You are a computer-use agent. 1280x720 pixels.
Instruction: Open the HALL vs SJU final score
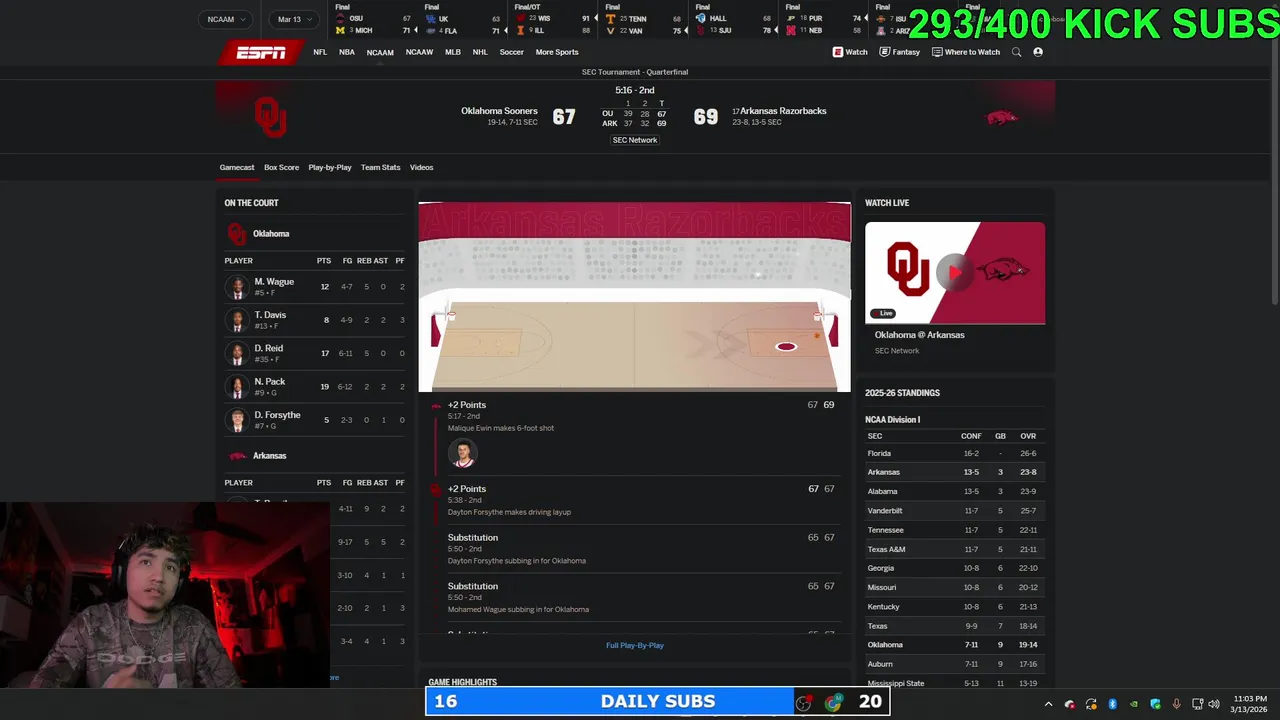pos(733,21)
